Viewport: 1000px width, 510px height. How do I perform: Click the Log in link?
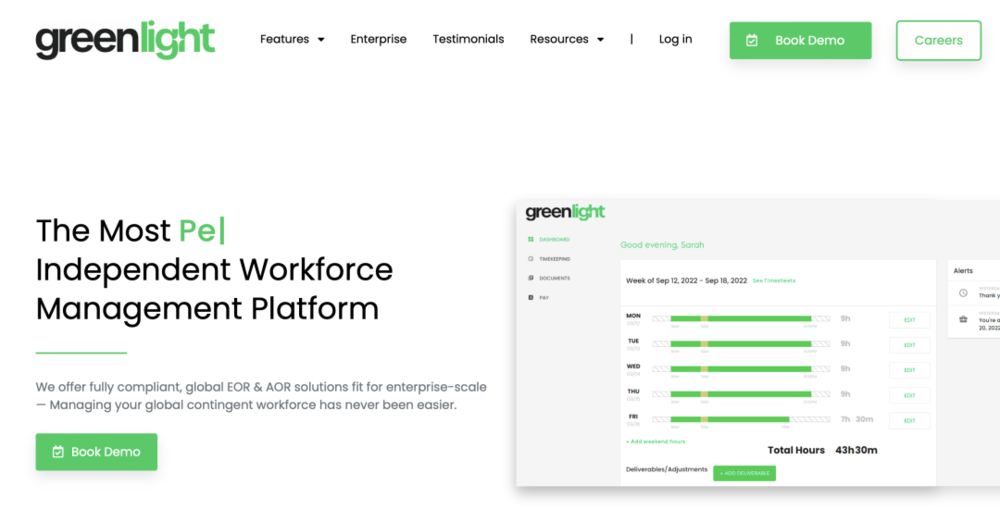[675, 39]
